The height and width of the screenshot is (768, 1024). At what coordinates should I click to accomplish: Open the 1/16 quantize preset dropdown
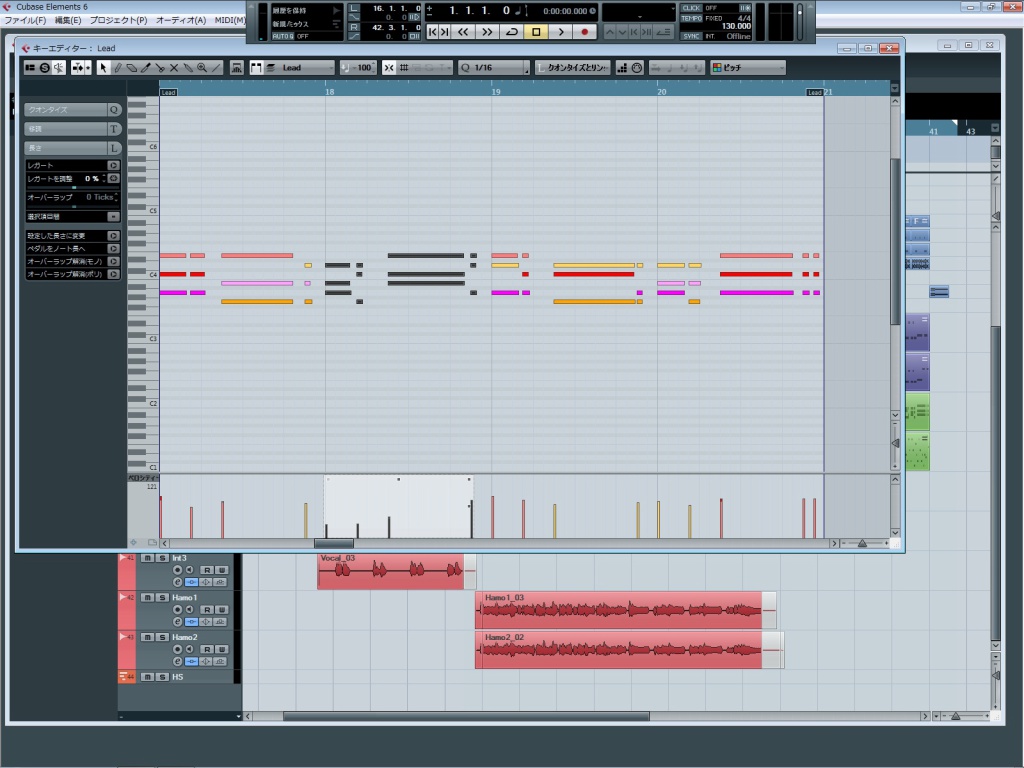(x=495, y=68)
